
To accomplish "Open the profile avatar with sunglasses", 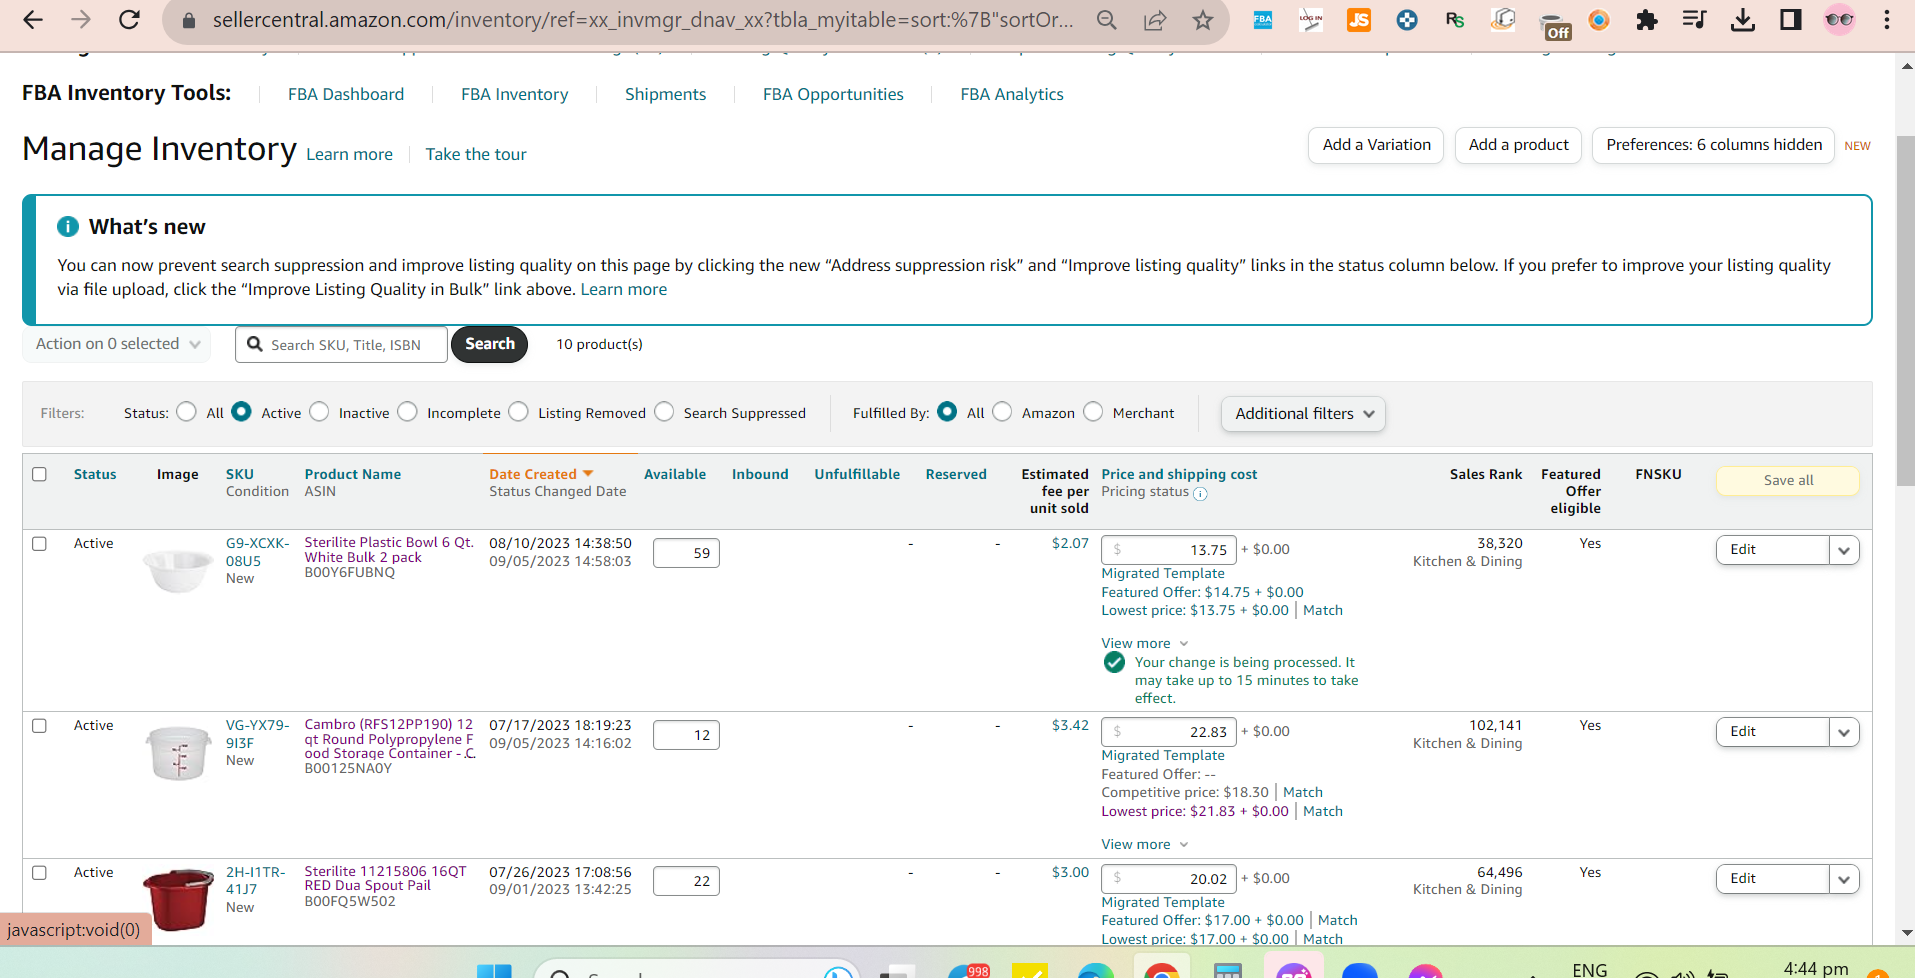I will [x=1839, y=20].
